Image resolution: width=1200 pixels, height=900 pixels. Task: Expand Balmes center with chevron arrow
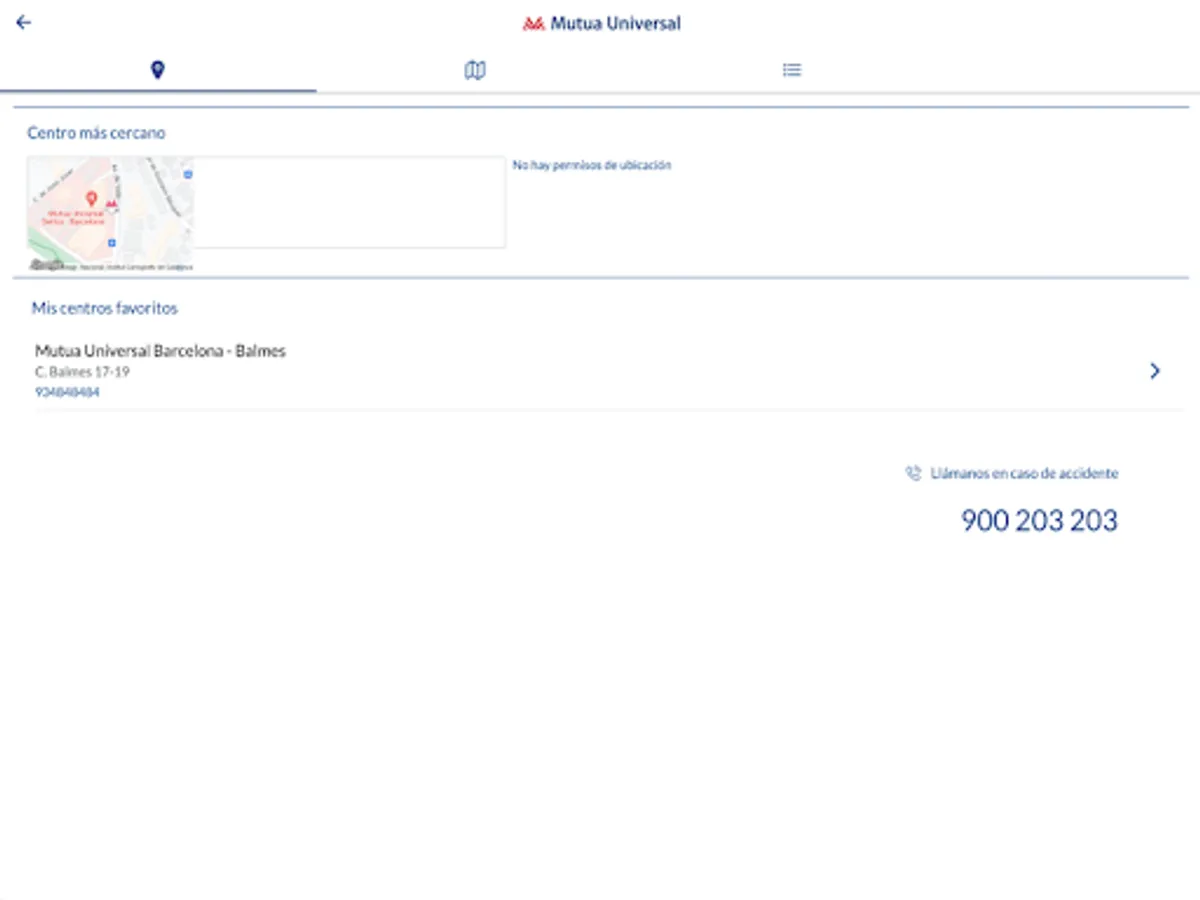tap(1155, 371)
